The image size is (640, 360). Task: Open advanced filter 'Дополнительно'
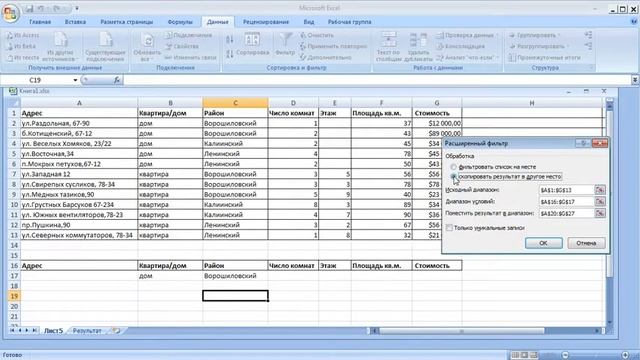point(325,58)
